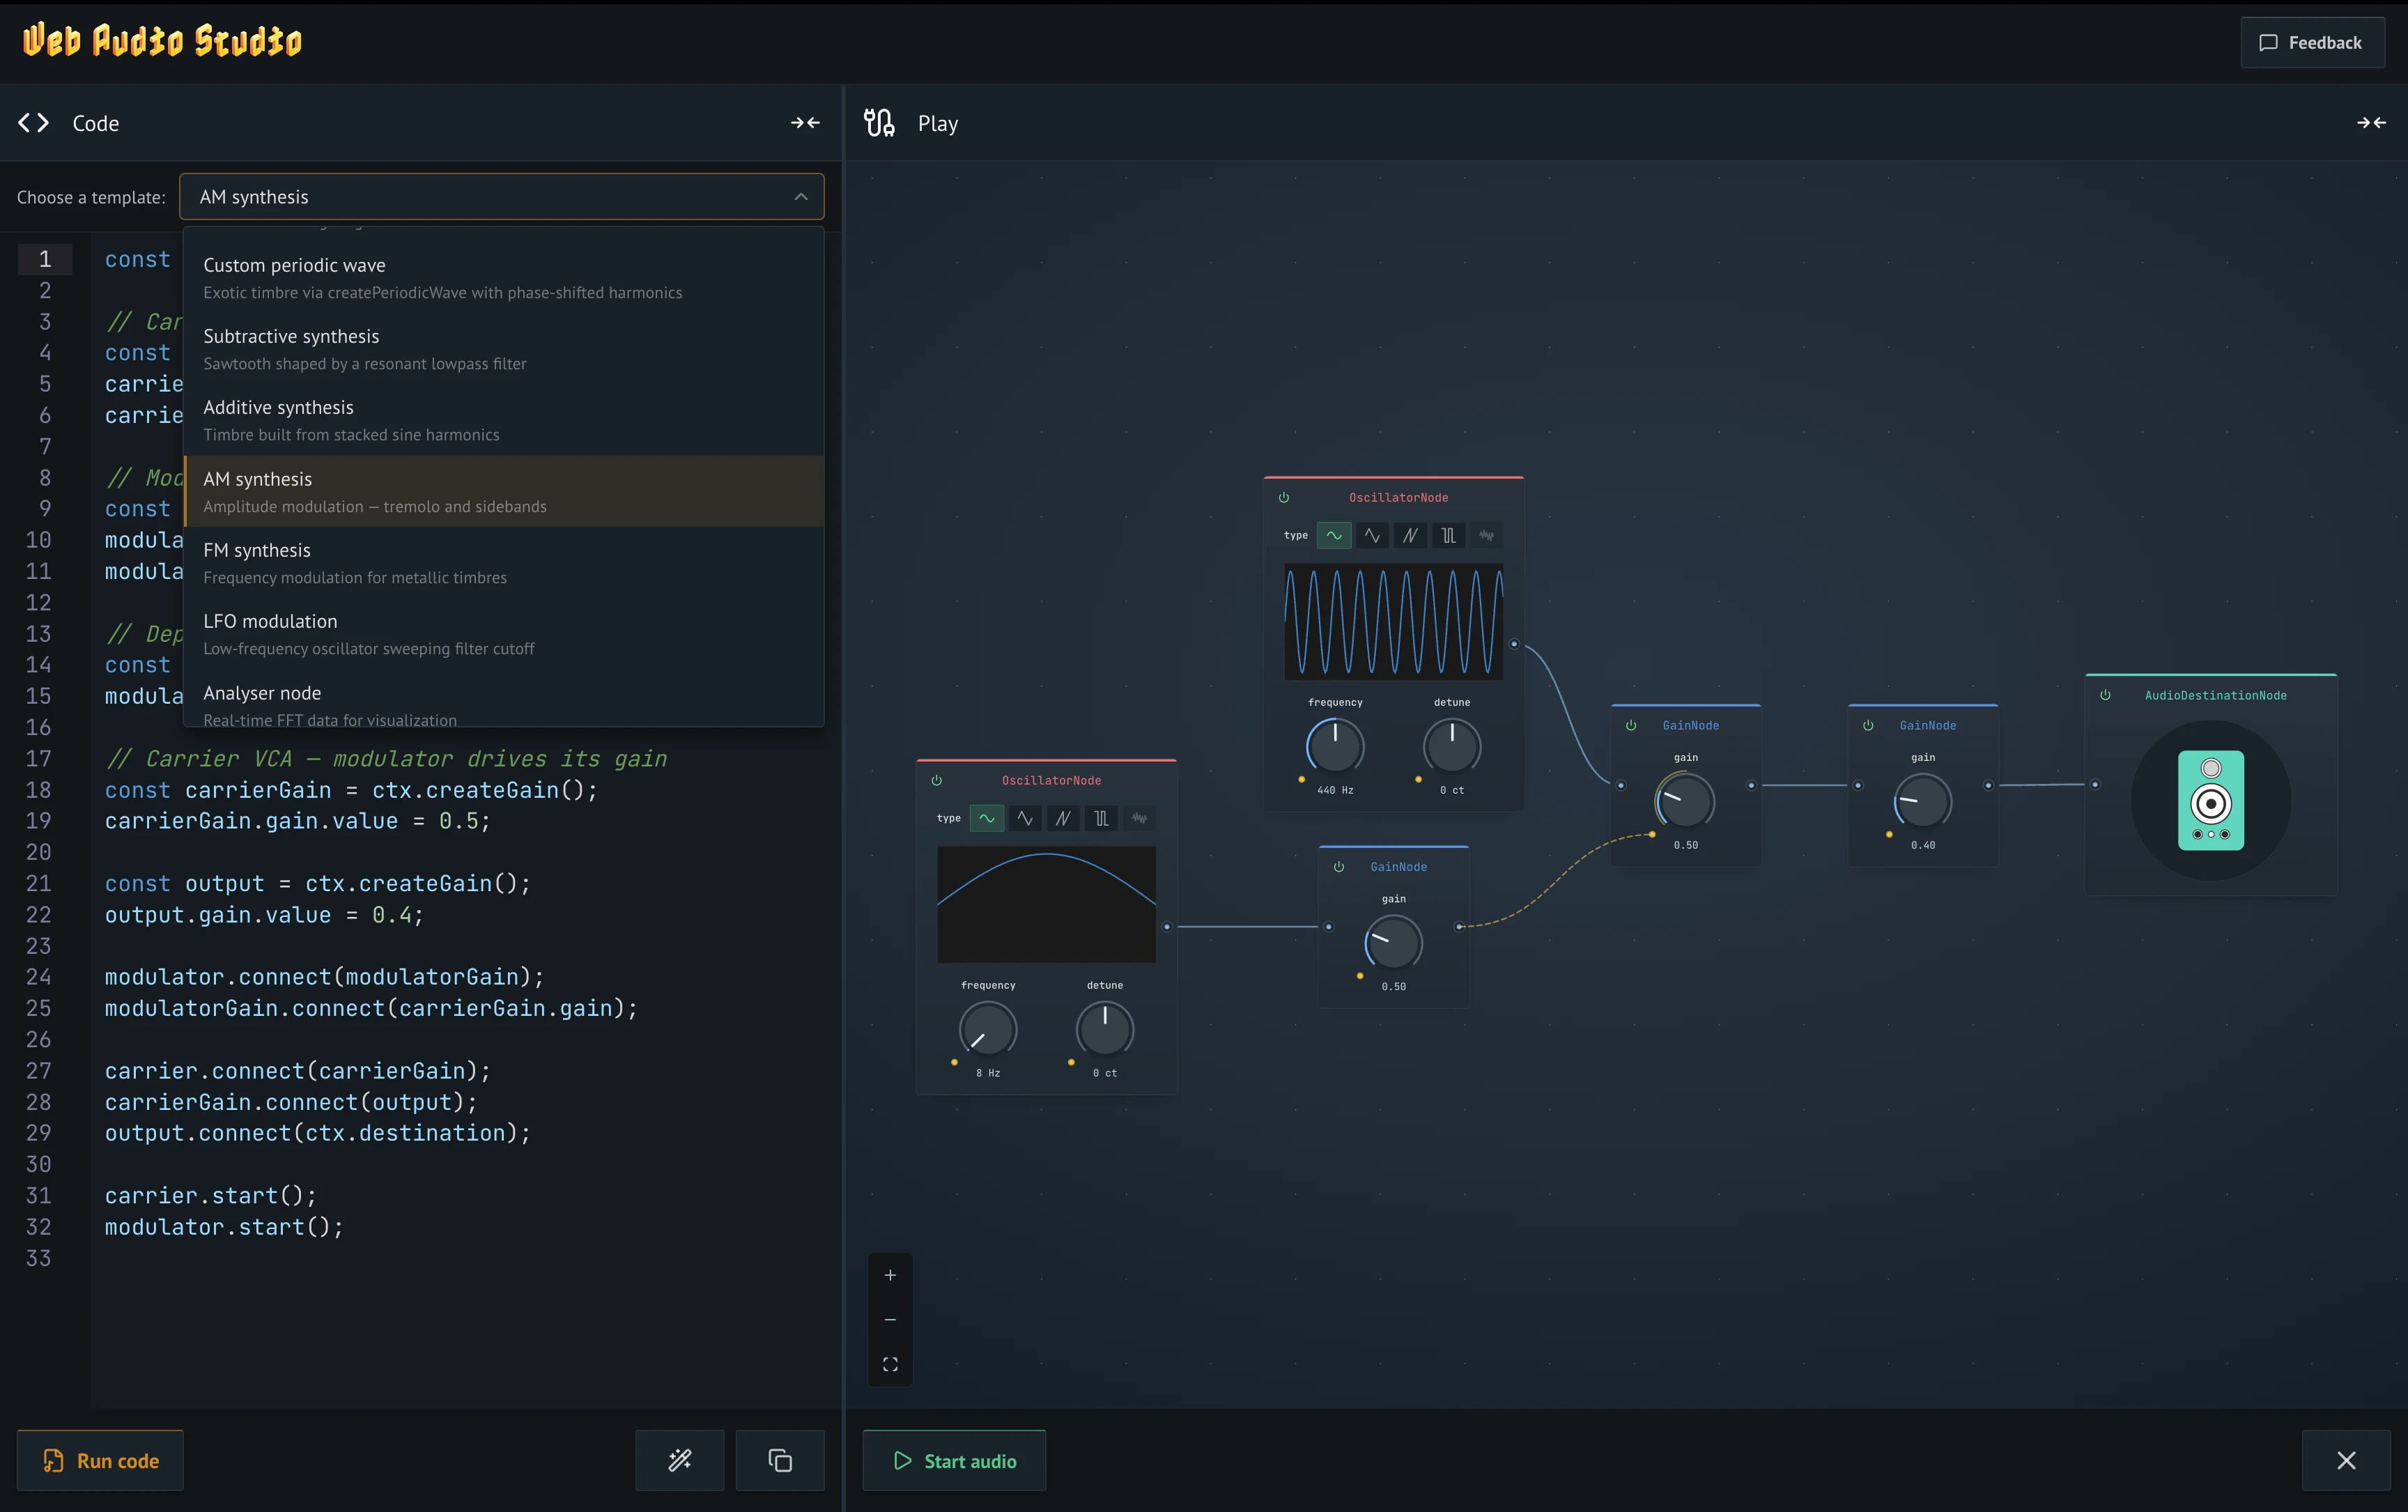
Task: Toggle power on the 8 Hz OscillatorNode
Action: [937, 780]
